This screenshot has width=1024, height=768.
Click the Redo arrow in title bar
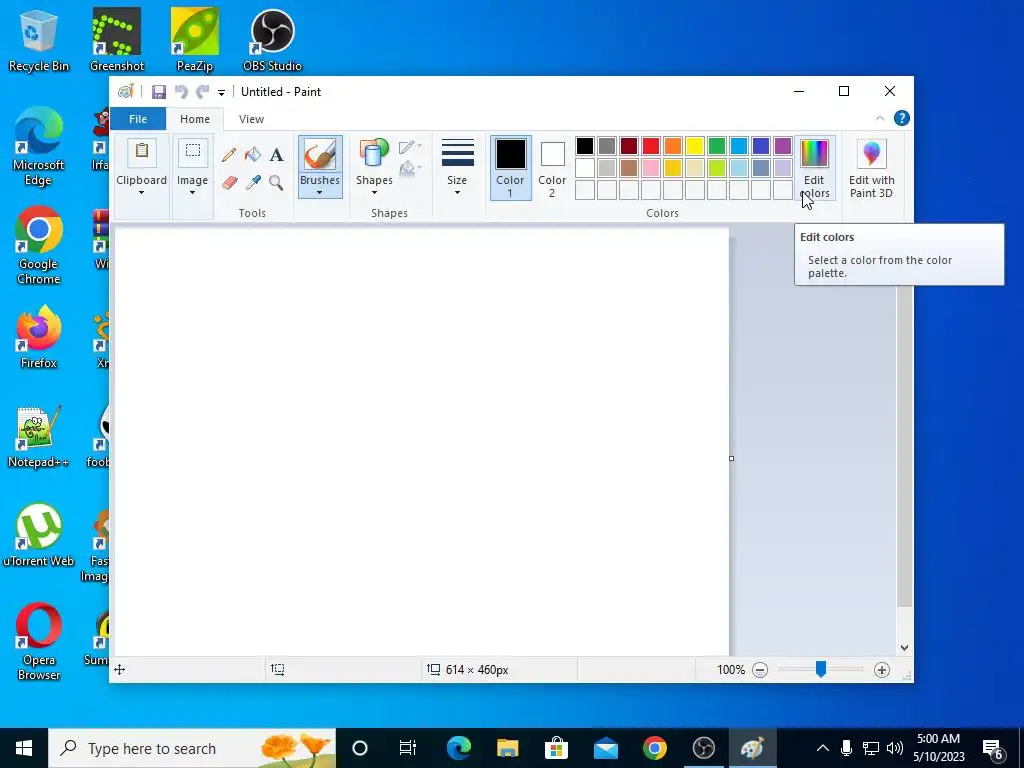pos(203,92)
